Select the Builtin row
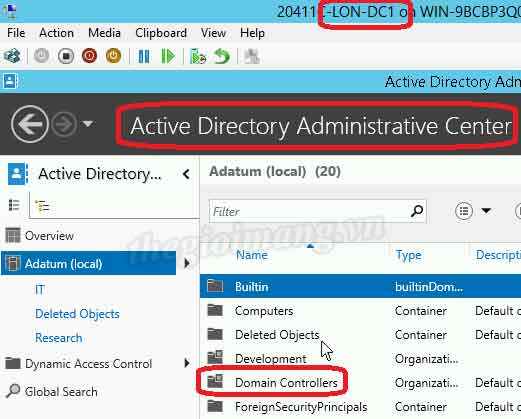 [360, 286]
